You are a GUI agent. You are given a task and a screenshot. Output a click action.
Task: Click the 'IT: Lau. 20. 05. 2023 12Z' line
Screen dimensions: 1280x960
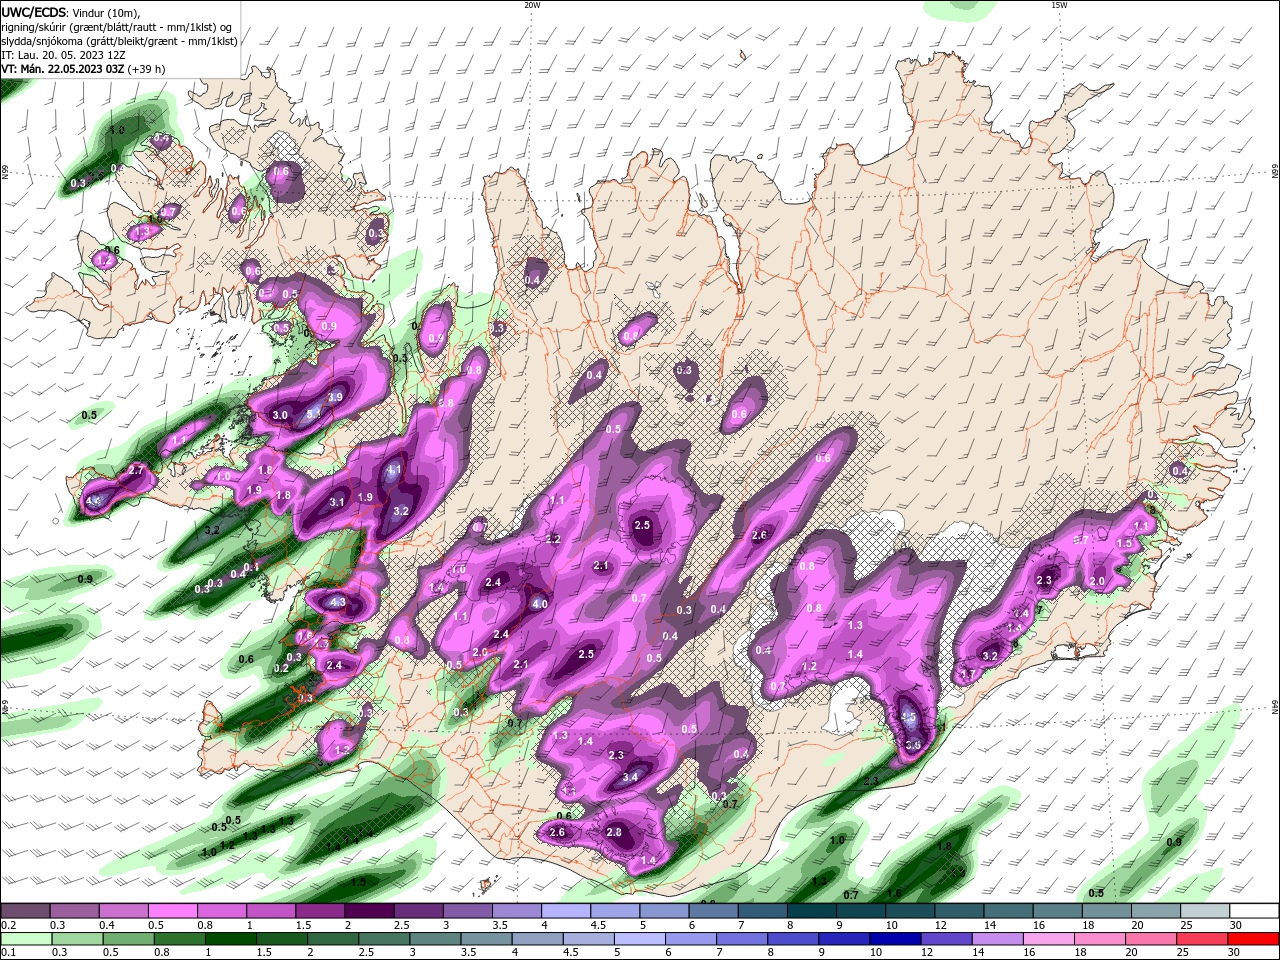(x=63, y=55)
